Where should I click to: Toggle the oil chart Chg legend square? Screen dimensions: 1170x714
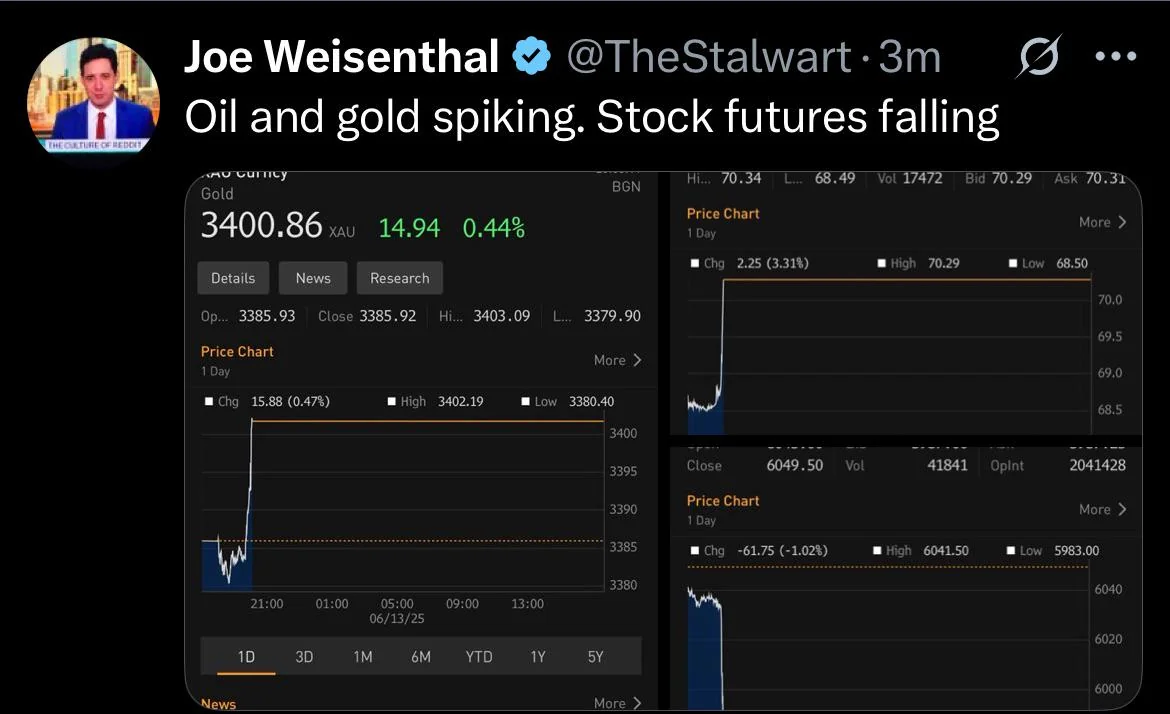click(695, 263)
